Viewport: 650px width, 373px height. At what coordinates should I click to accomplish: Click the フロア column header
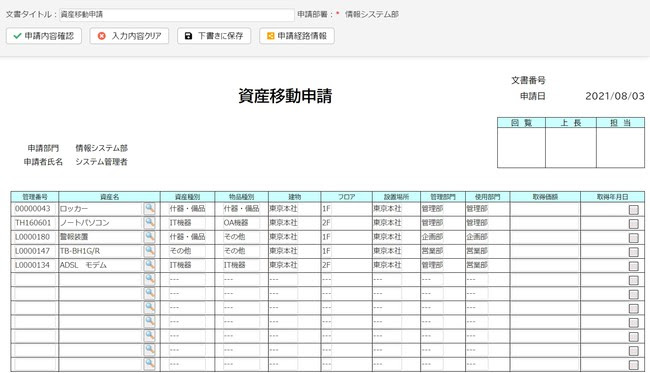[347, 197]
